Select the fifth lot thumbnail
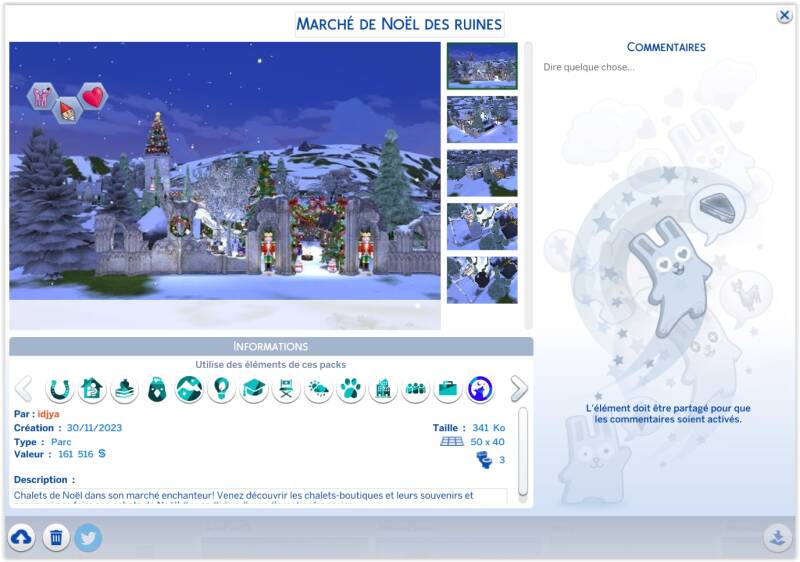The height and width of the screenshot is (562, 800). pos(482,280)
